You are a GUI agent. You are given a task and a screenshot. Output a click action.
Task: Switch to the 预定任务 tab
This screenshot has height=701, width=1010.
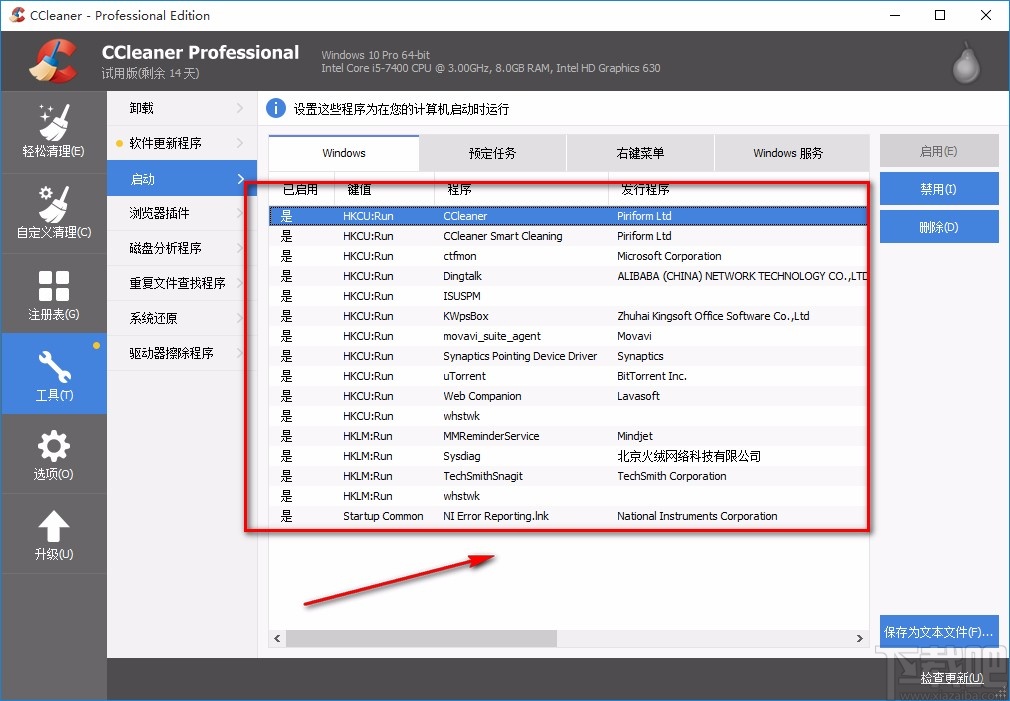tap(491, 152)
